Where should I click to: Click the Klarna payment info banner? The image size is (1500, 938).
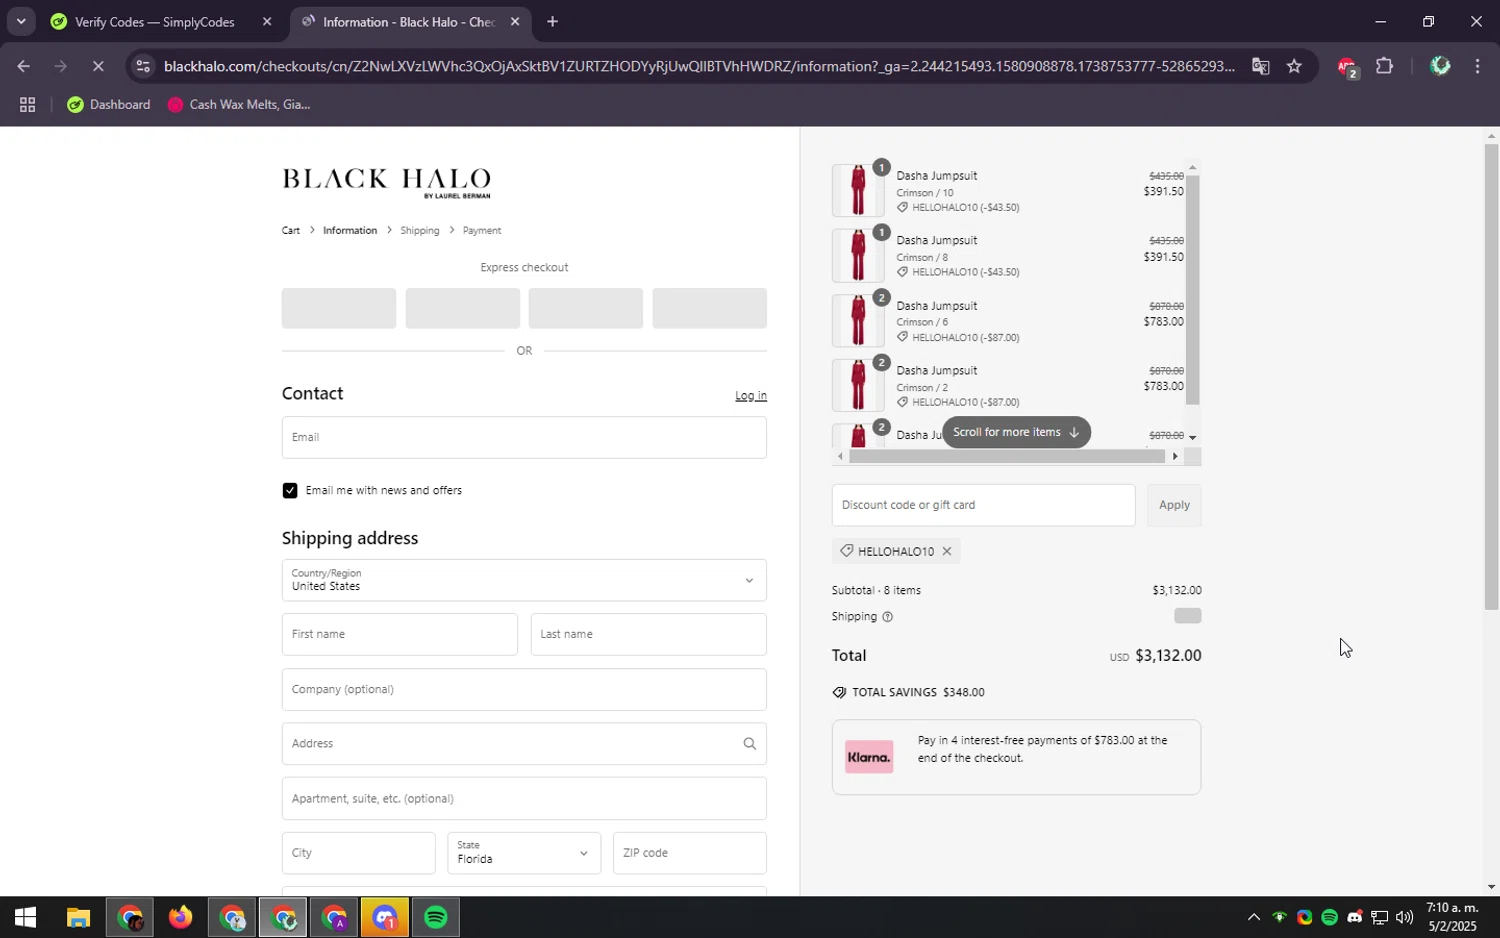1016,757
